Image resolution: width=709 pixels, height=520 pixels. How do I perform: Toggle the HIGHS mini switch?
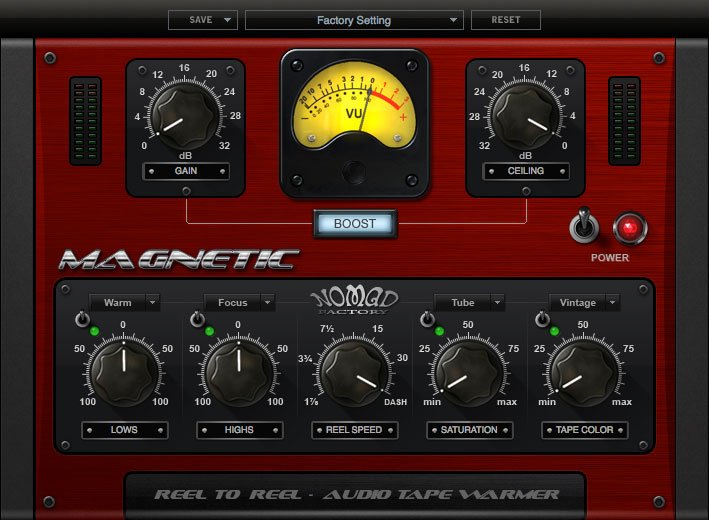pyautogui.click(x=197, y=319)
